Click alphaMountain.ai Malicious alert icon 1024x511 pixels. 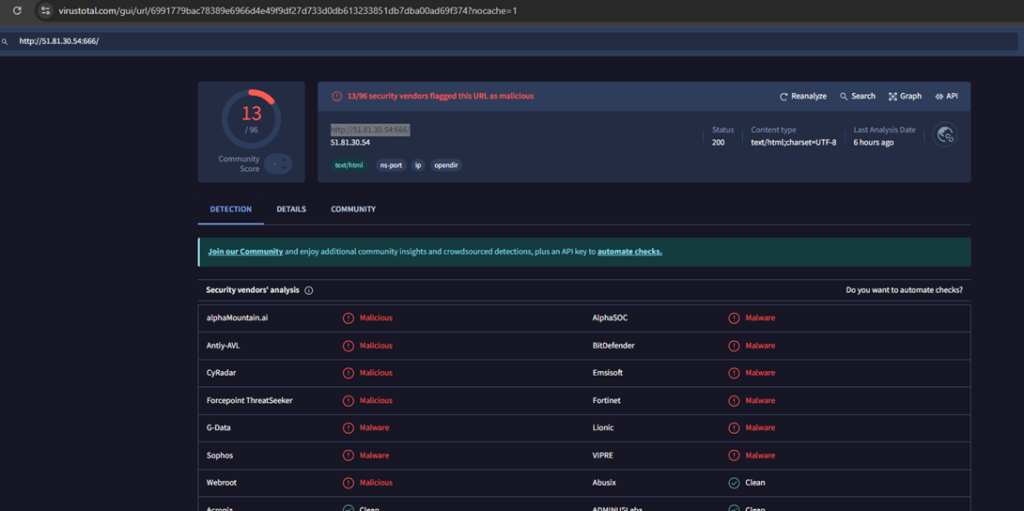tap(349, 318)
